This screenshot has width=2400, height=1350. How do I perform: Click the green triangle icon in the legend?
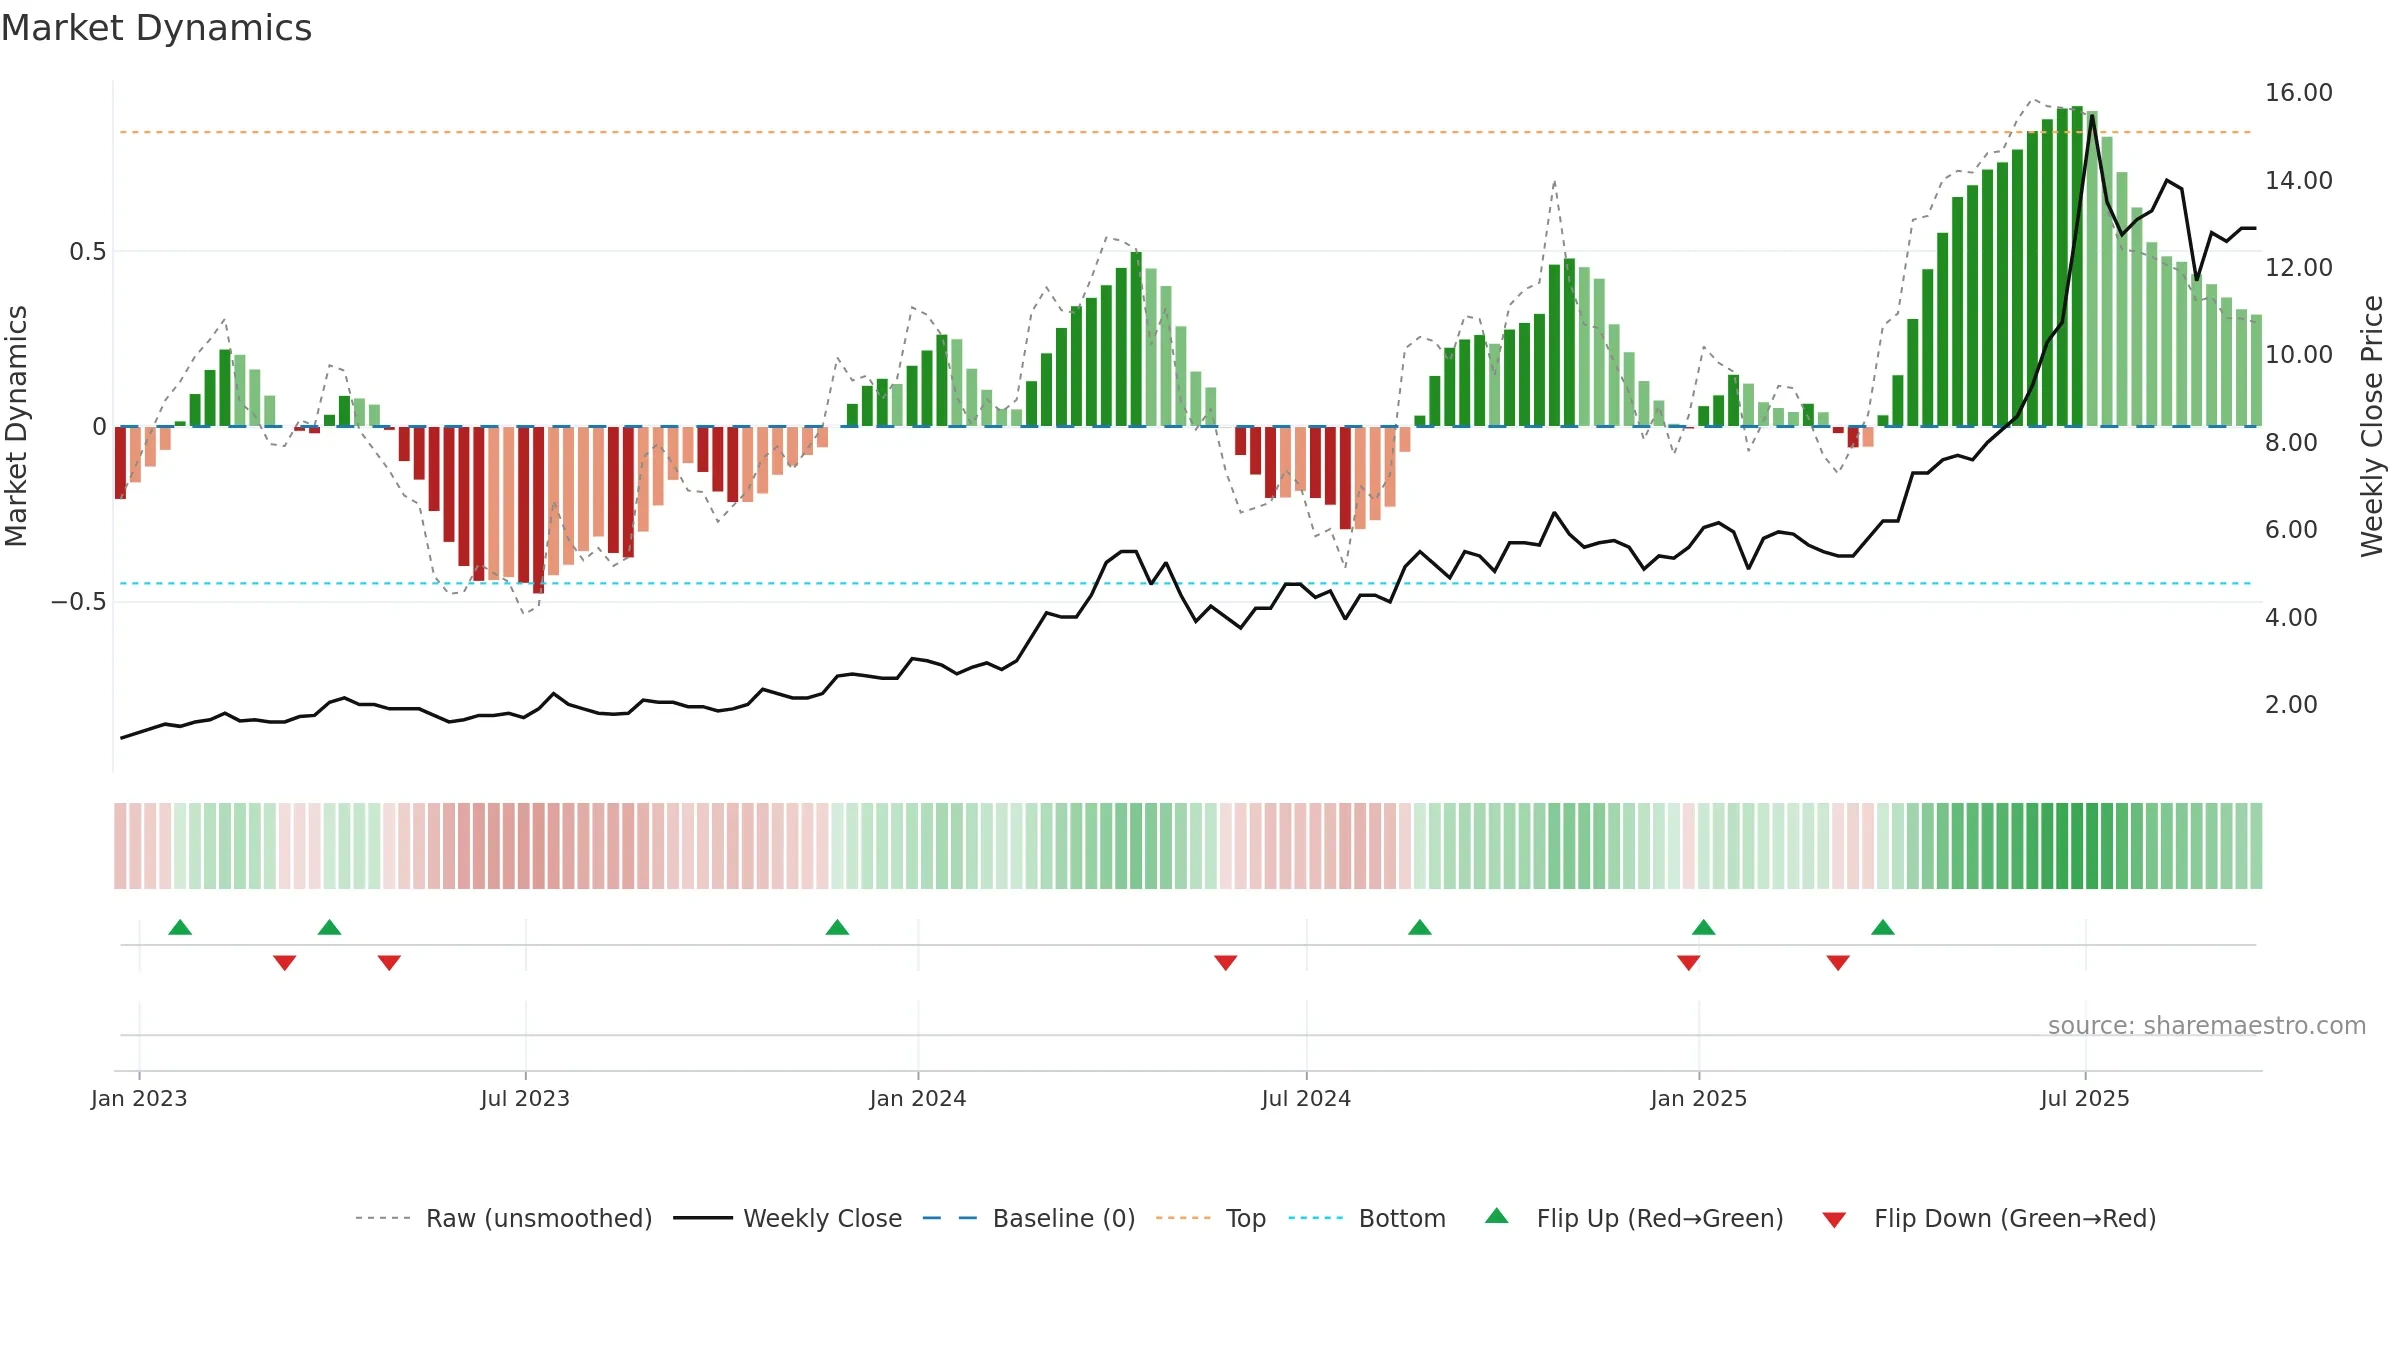click(x=1497, y=1216)
